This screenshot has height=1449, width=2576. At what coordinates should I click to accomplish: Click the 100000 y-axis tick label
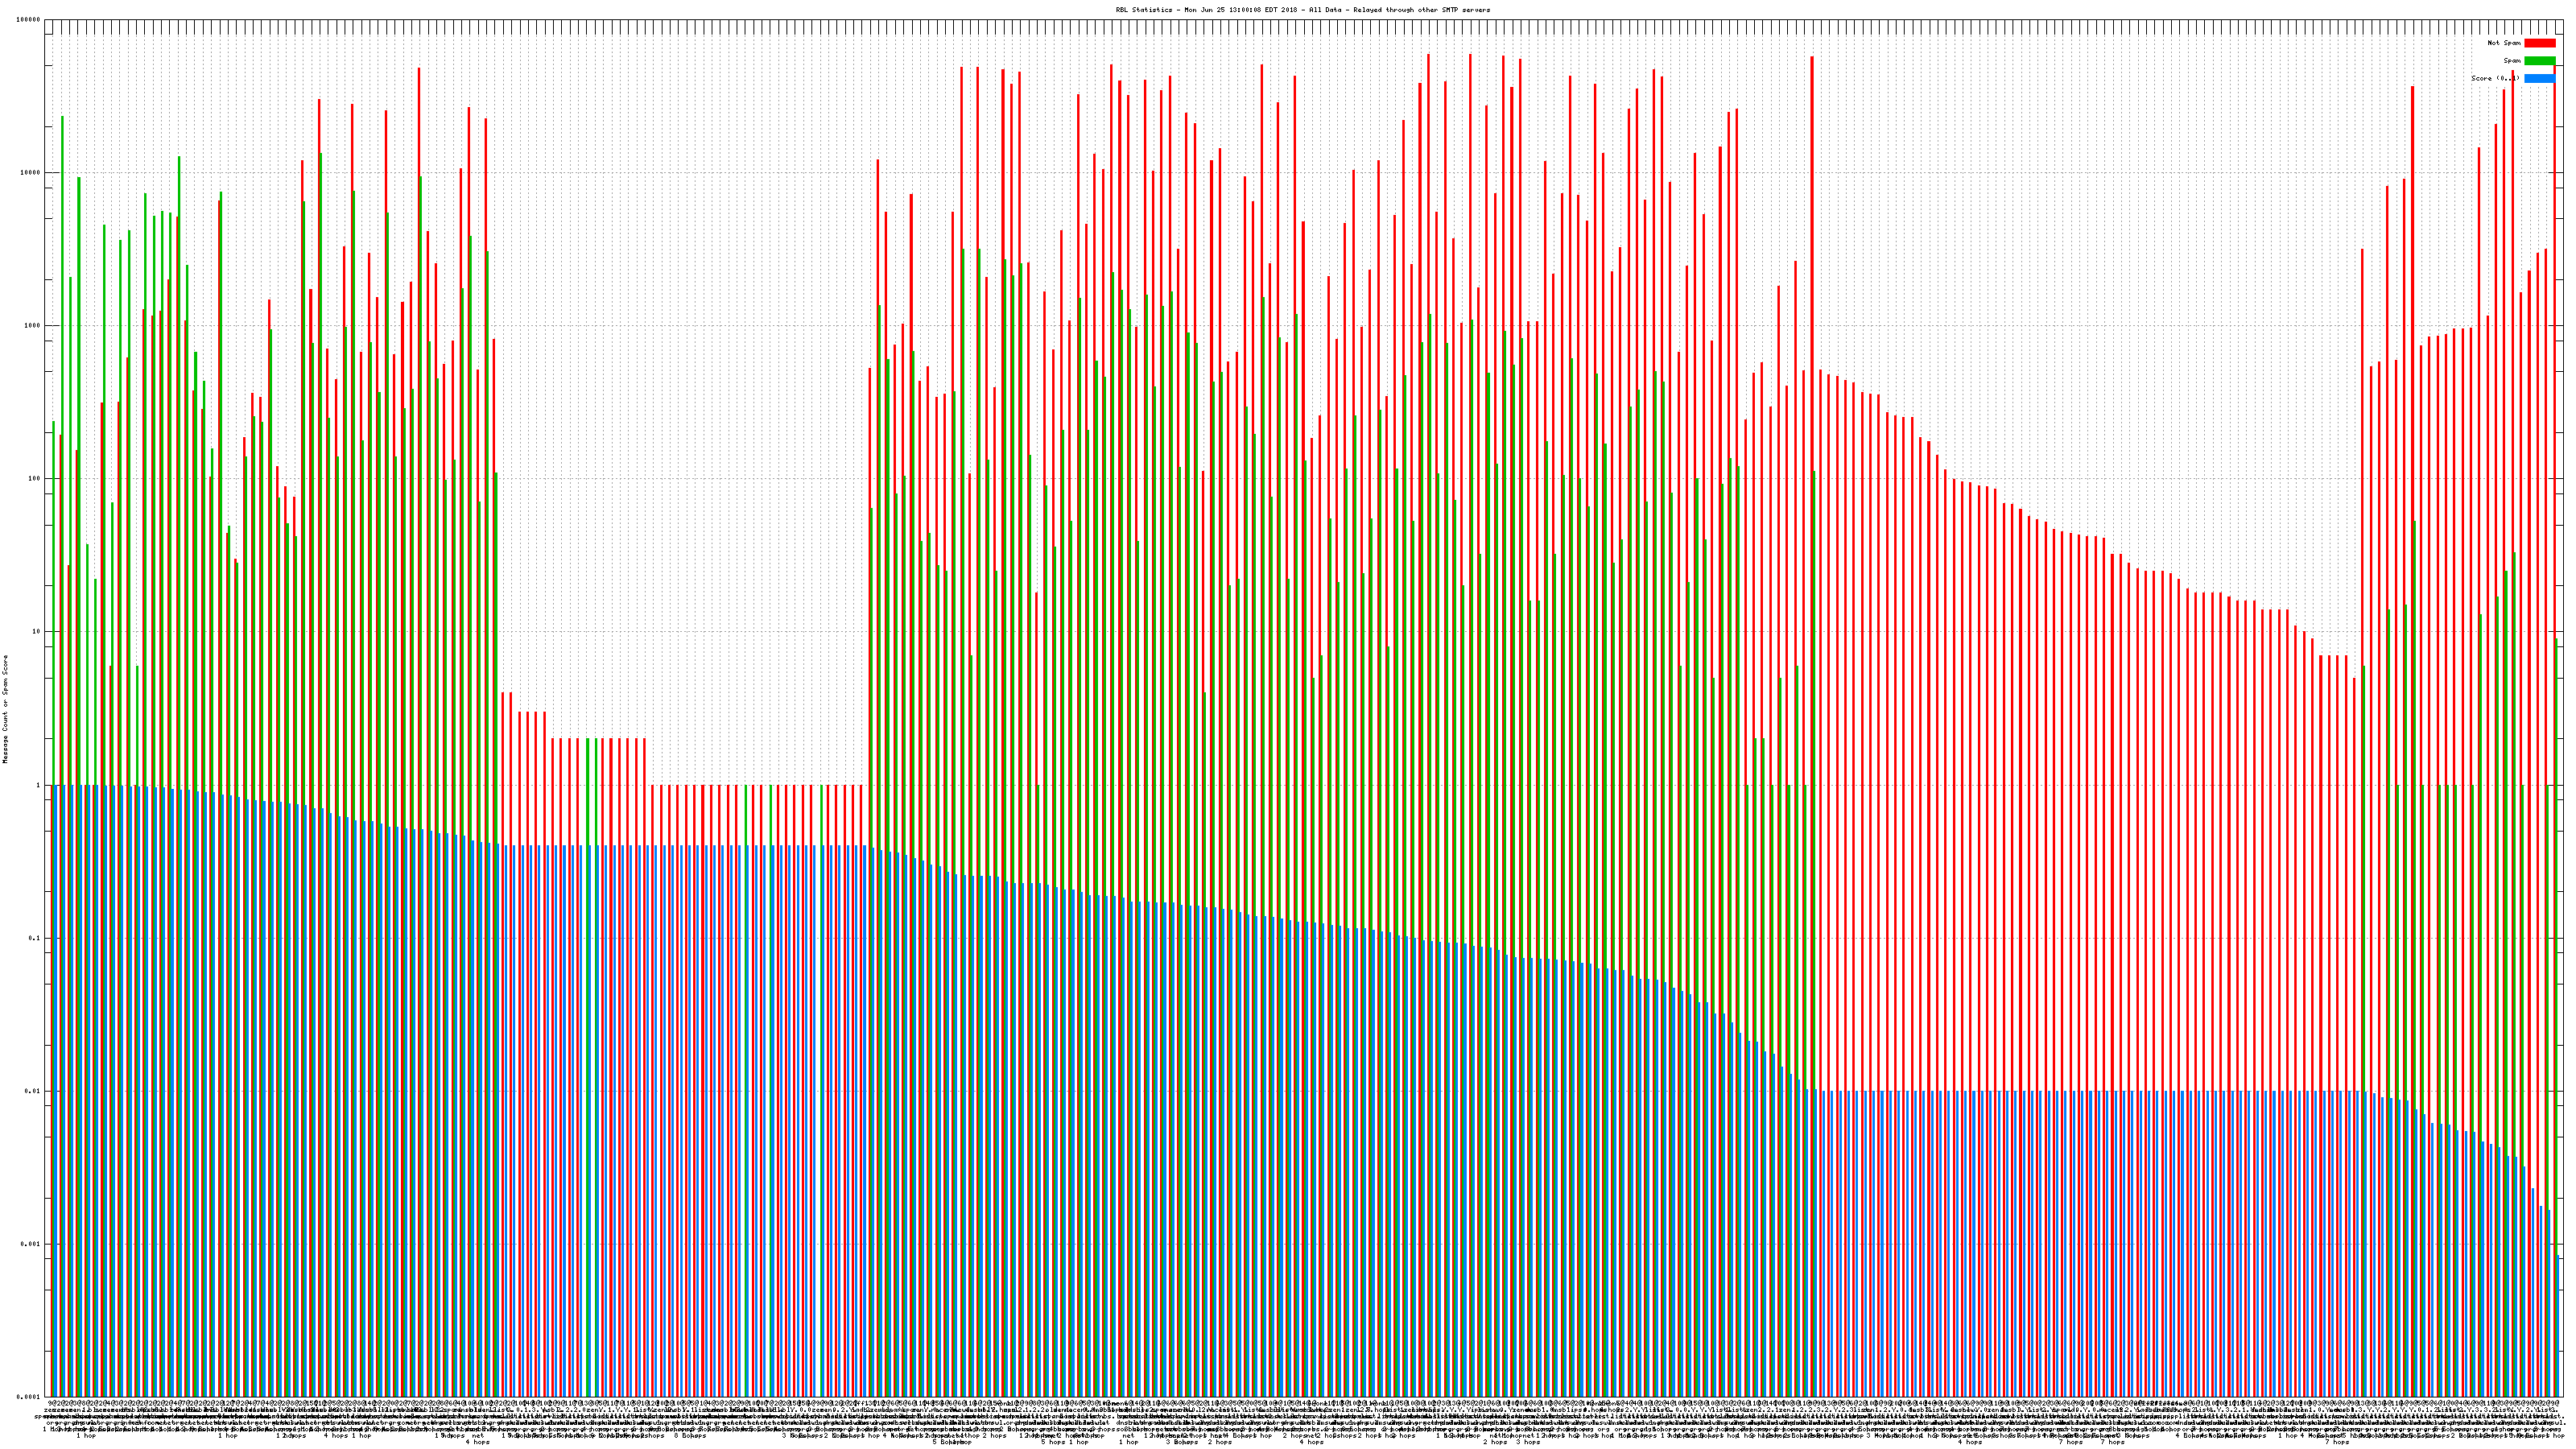[29, 20]
